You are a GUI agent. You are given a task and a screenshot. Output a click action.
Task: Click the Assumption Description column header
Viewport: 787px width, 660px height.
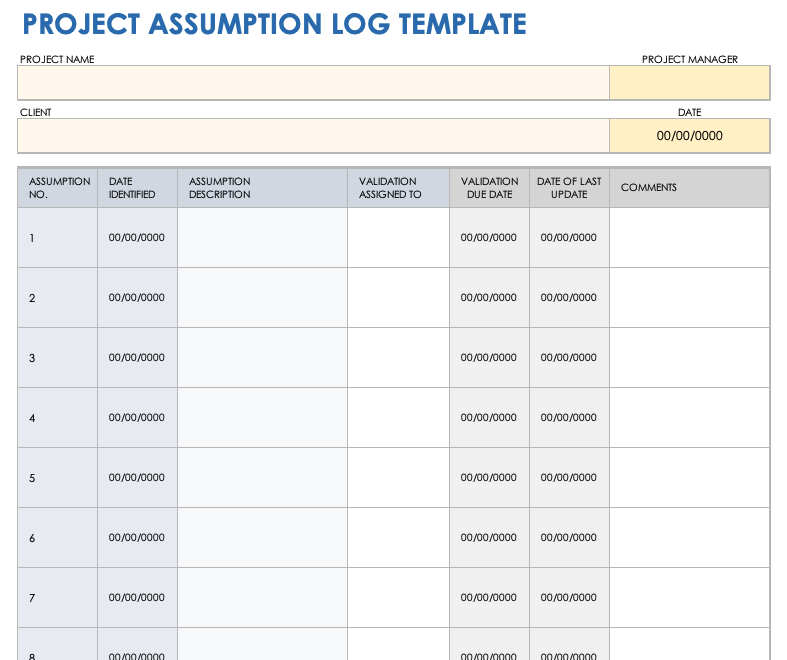[x=262, y=188]
